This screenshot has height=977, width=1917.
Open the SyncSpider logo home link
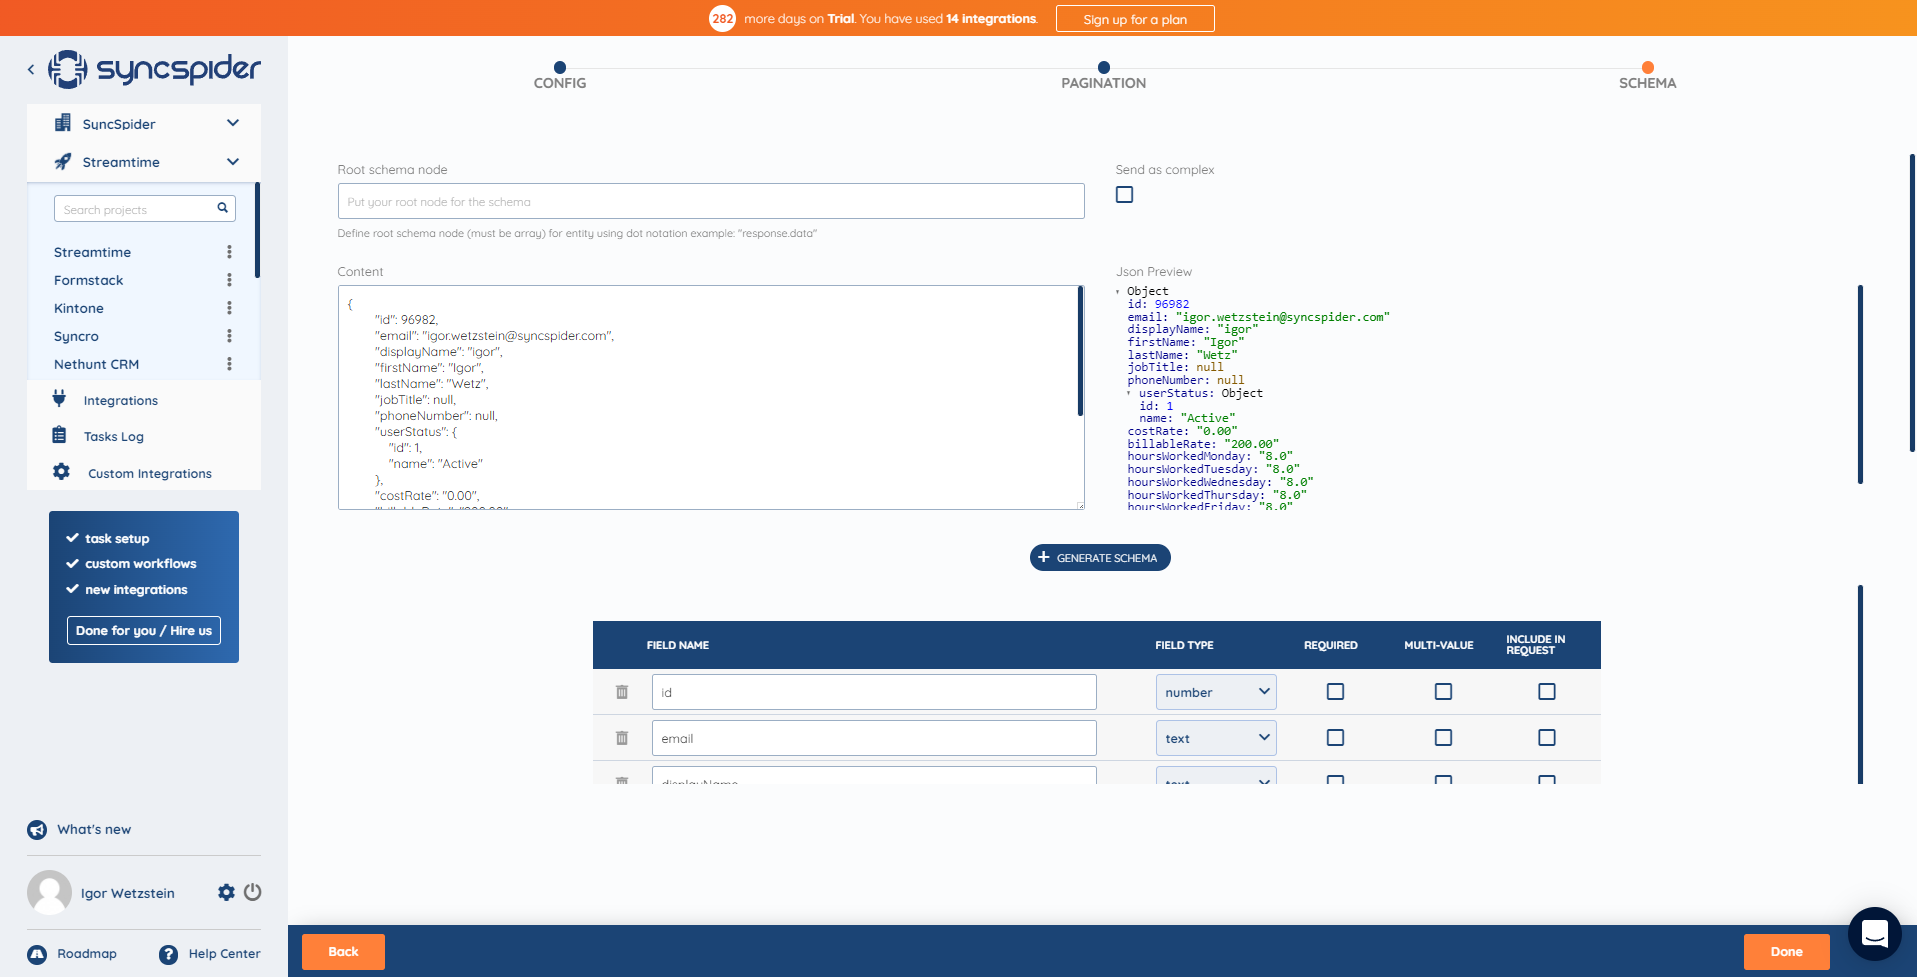[155, 69]
